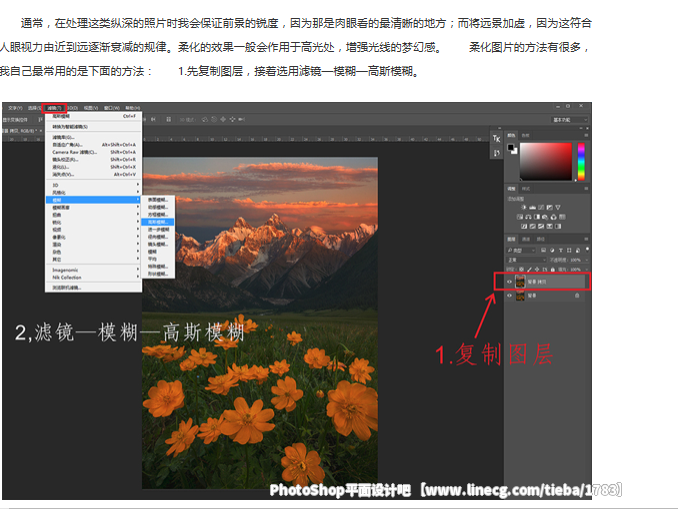Select the 3D pan mode icon
This screenshot has width=678, height=509.
[x=223, y=119]
